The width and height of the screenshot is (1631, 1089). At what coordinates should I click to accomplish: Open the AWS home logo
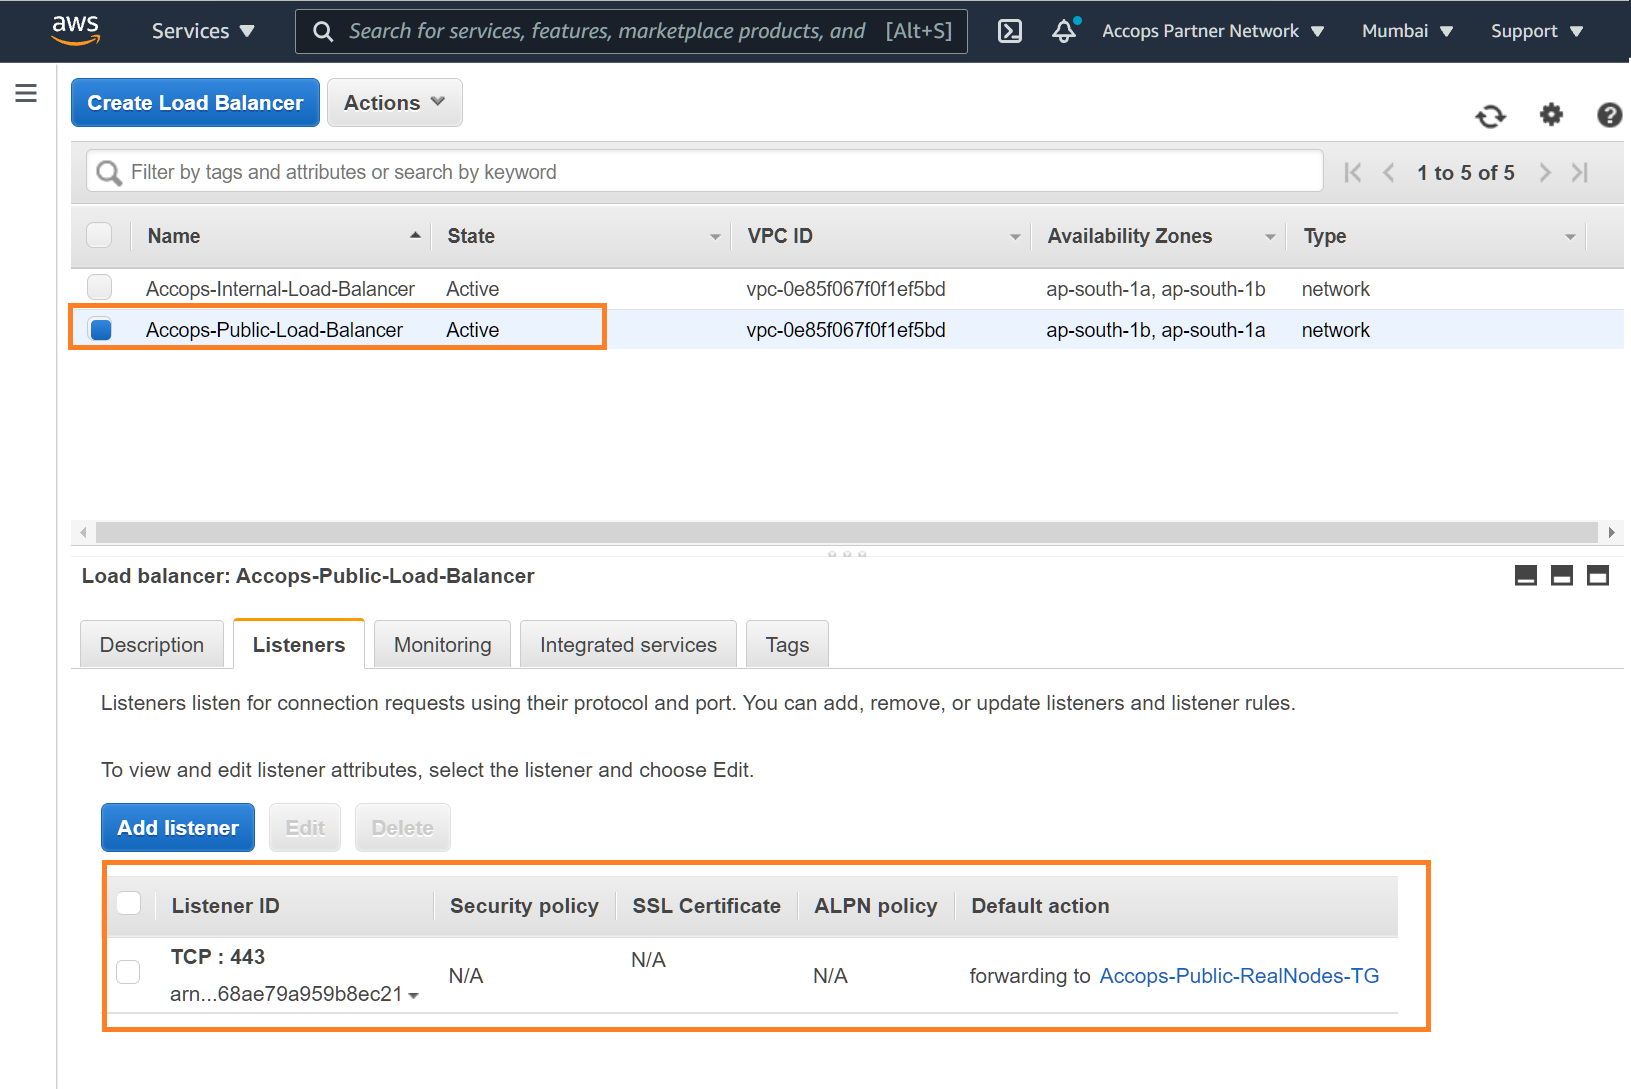coord(76,31)
